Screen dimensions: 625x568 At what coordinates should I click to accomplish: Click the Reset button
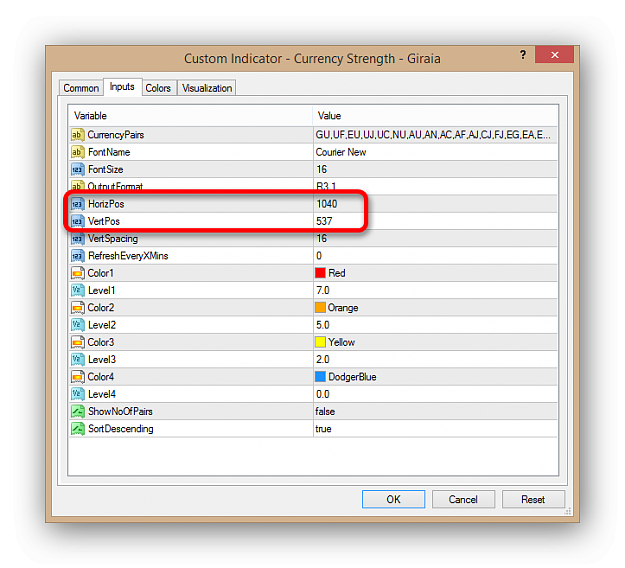point(533,499)
